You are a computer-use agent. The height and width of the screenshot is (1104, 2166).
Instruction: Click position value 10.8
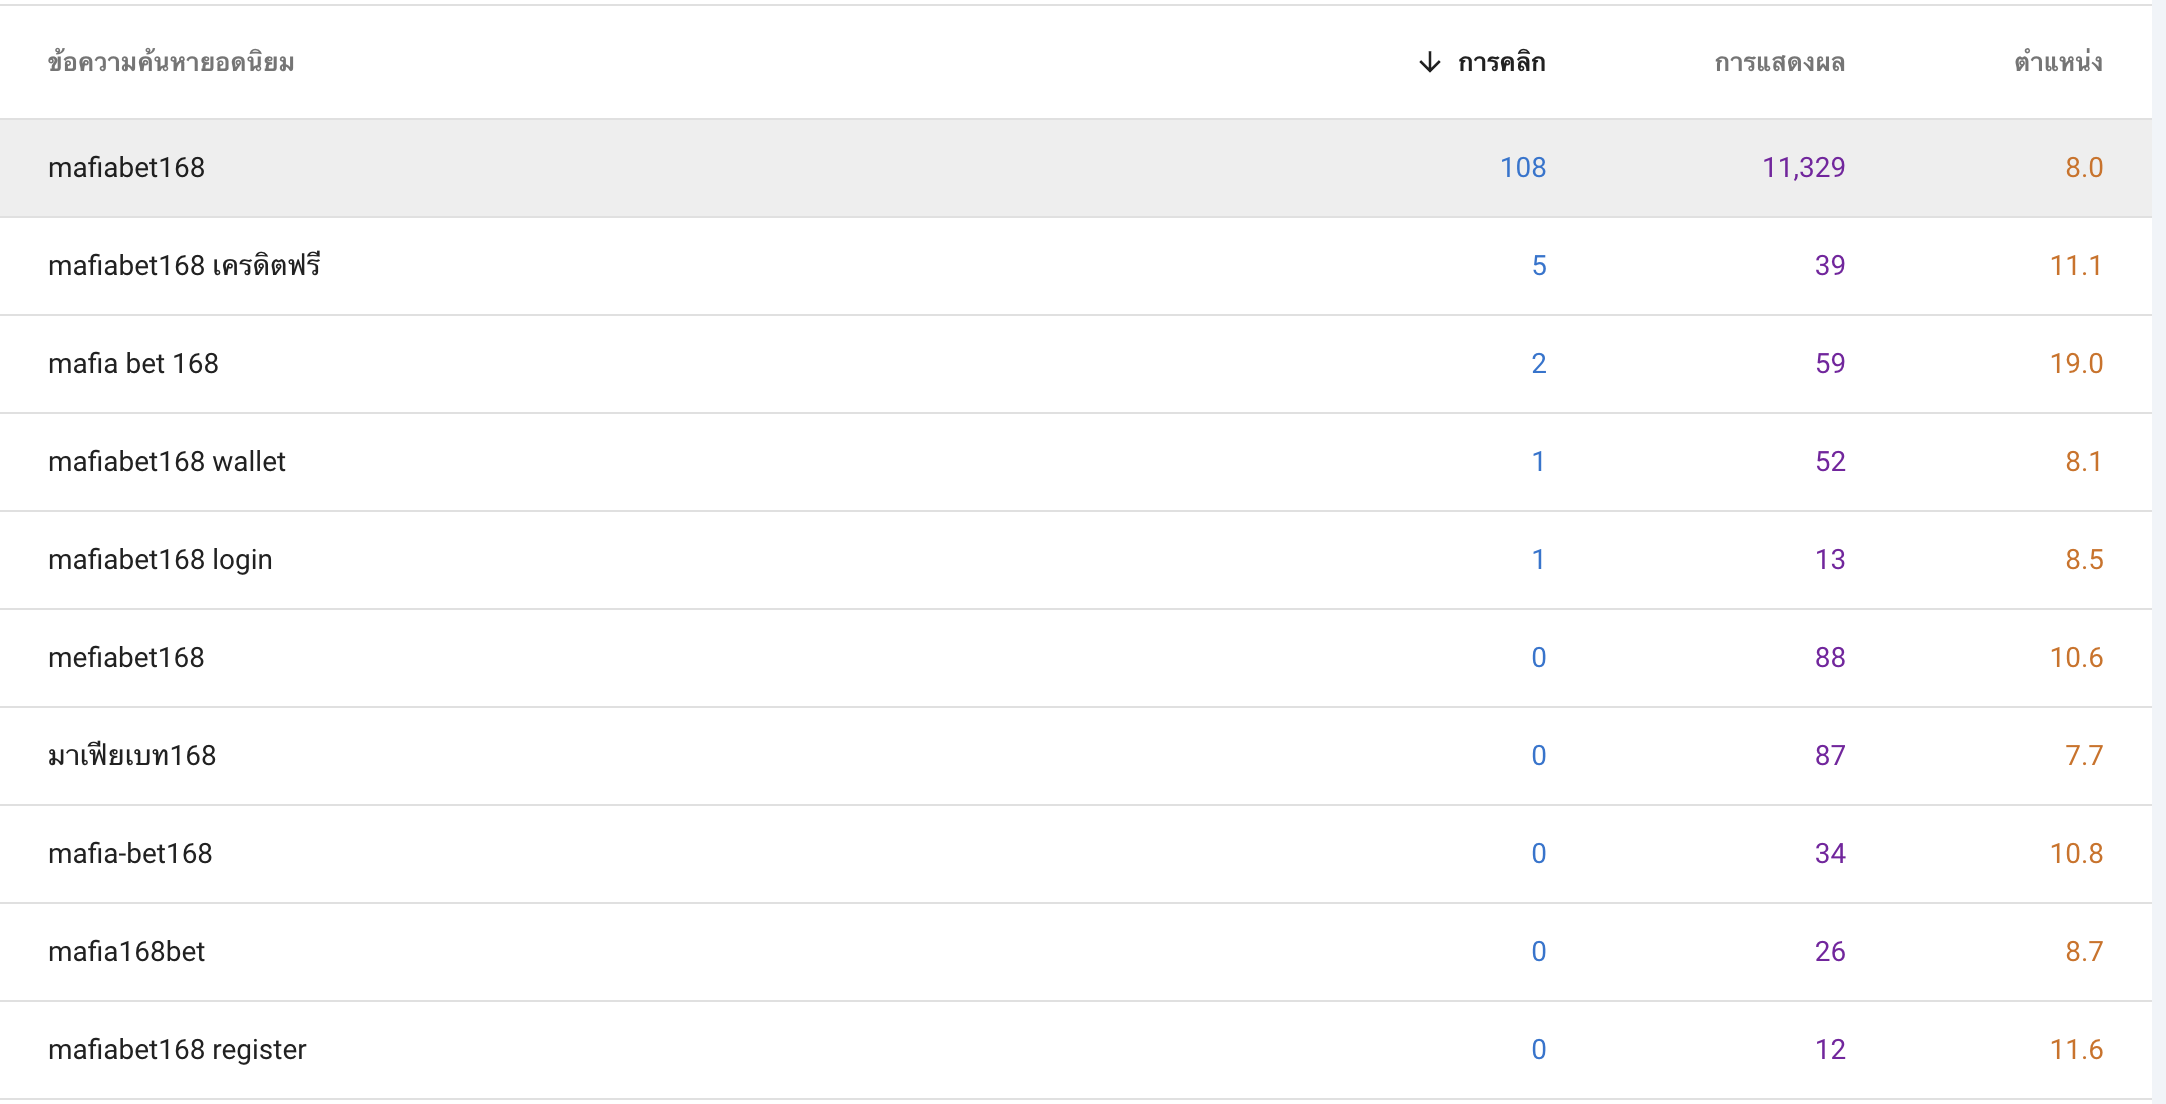2076,853
